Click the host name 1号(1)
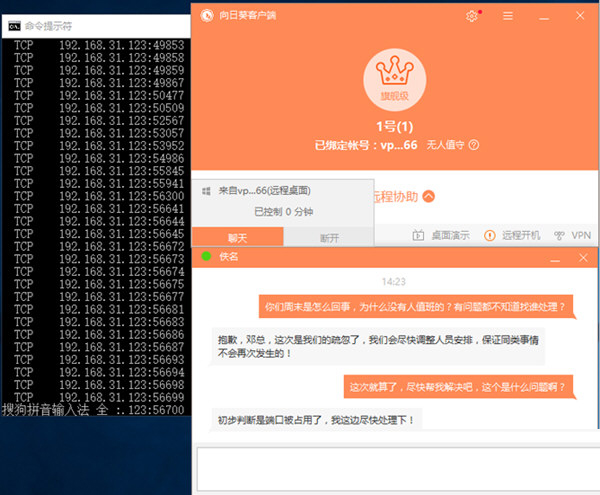This screenshot has width=600, height=495. [x=395, y=127]
